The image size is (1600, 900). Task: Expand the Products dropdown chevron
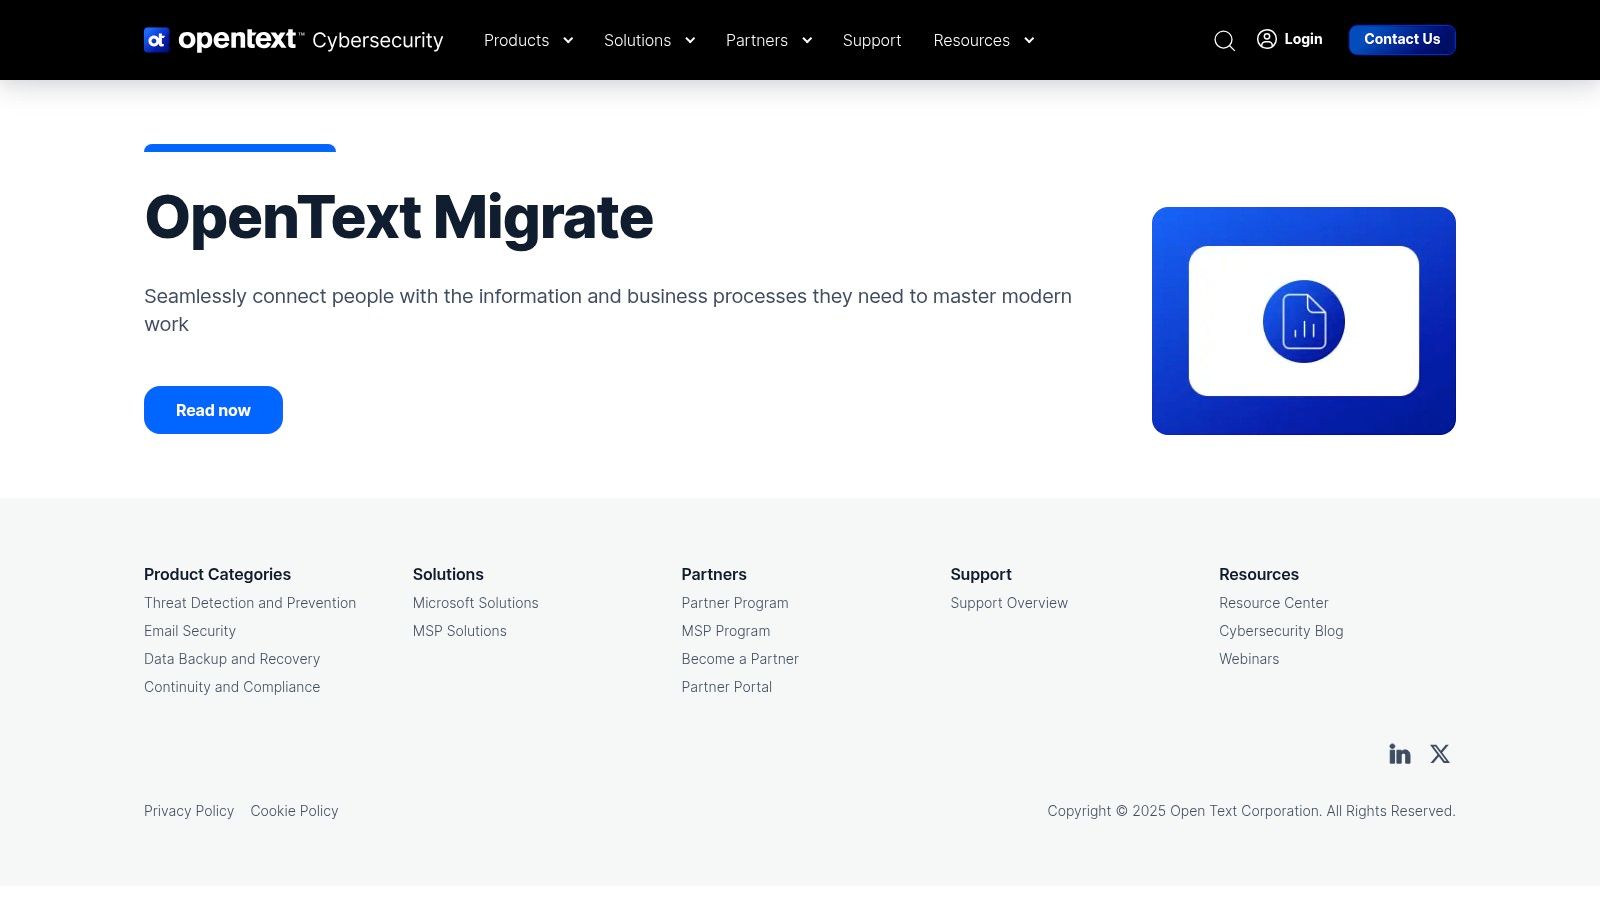pyautogui.click(x=568, y=41)
